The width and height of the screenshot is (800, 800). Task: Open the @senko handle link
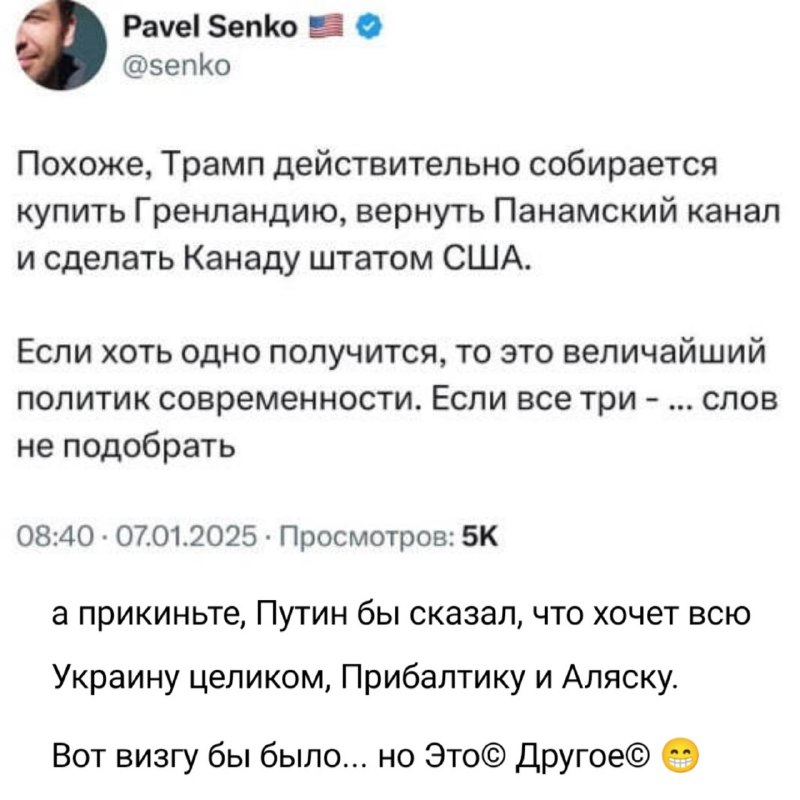coord(177,65)
